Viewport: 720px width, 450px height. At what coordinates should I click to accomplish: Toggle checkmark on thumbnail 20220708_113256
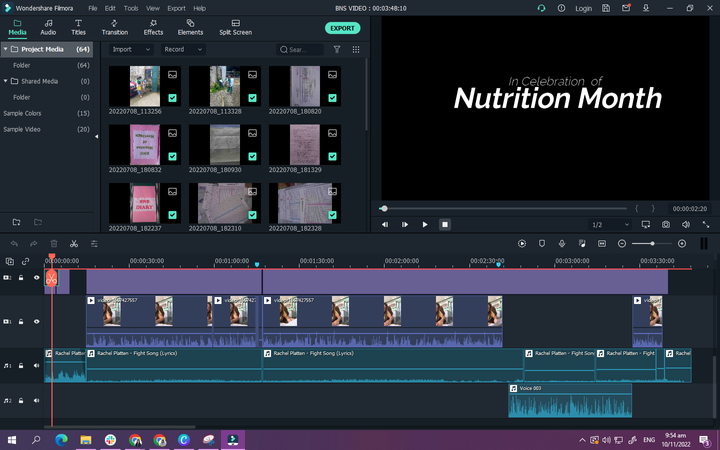tap(172, 98)
